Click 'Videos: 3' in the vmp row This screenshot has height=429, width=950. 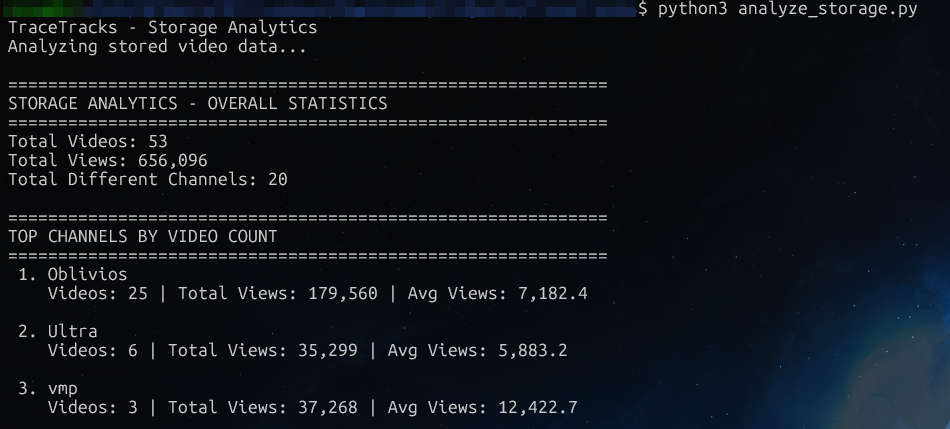pos(93,407)
